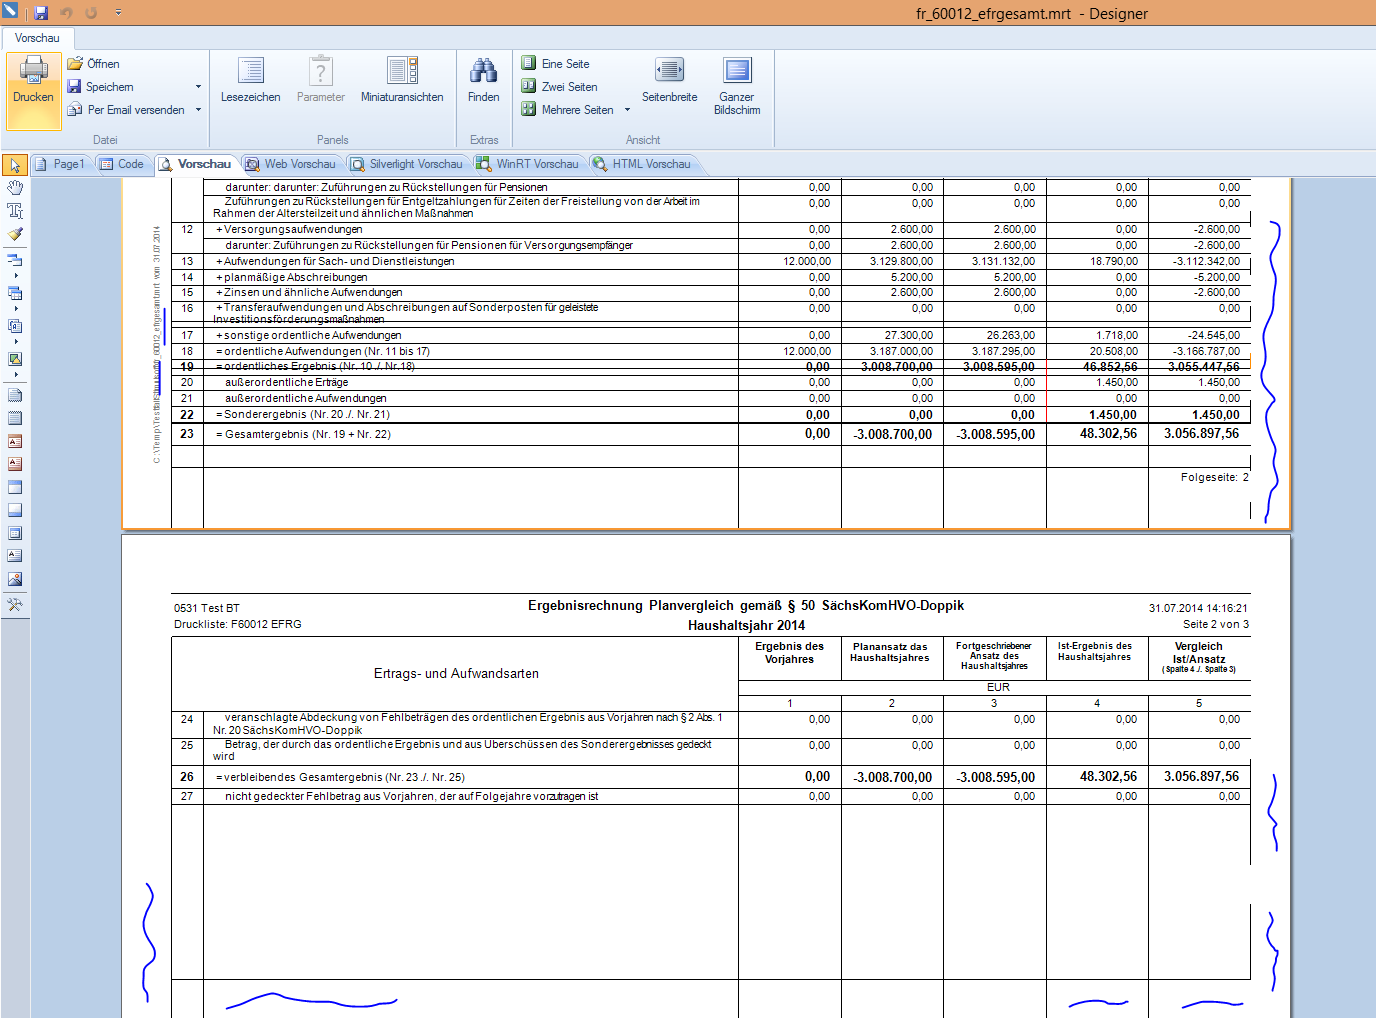This screenshot has height=1018, width=1376.
Task: Click the table/cross-tab category icon in toolbox
Action: 15,293
